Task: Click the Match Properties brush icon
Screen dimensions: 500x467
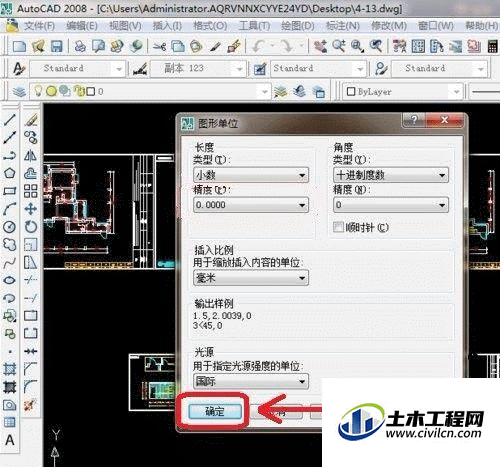Action: [215, 46]
